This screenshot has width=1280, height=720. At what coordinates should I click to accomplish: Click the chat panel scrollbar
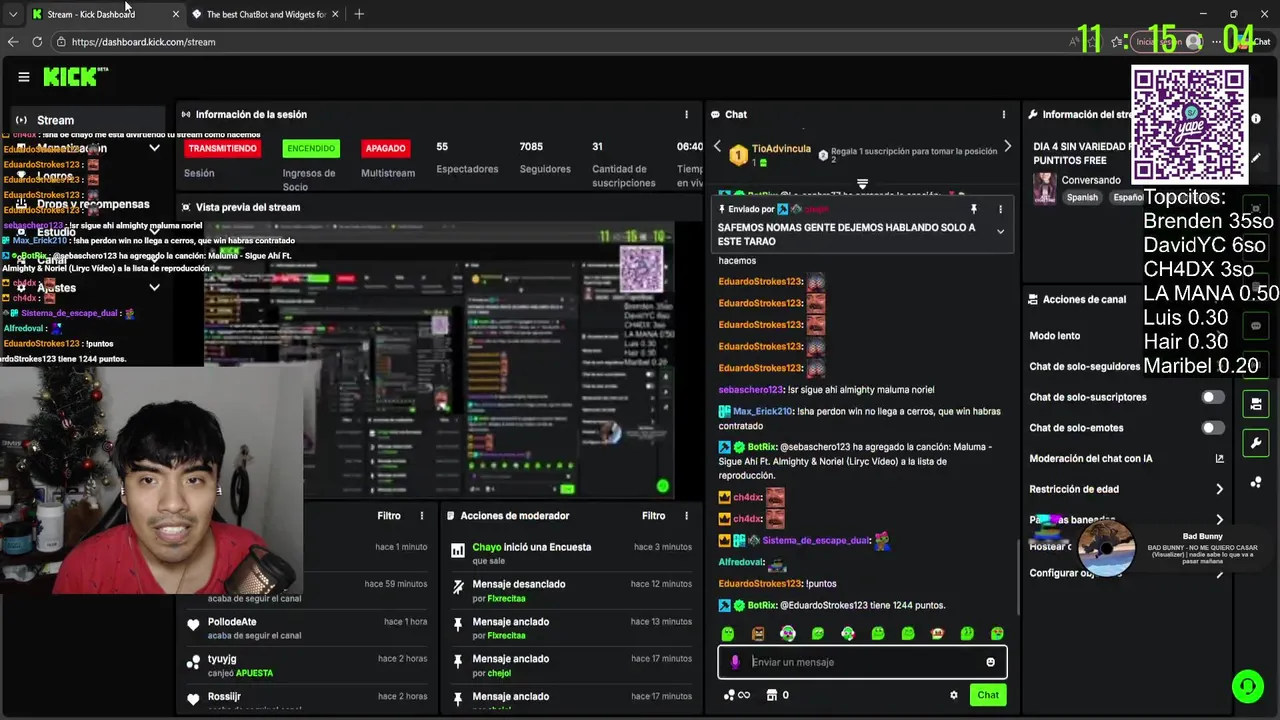coord(1017,577)
